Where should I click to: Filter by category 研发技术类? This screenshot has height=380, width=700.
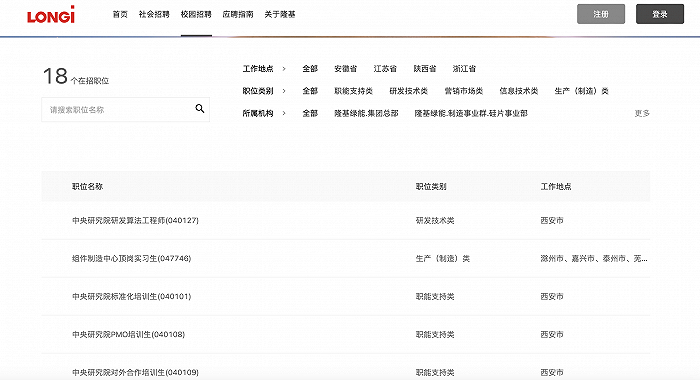[x=408, y=91]
